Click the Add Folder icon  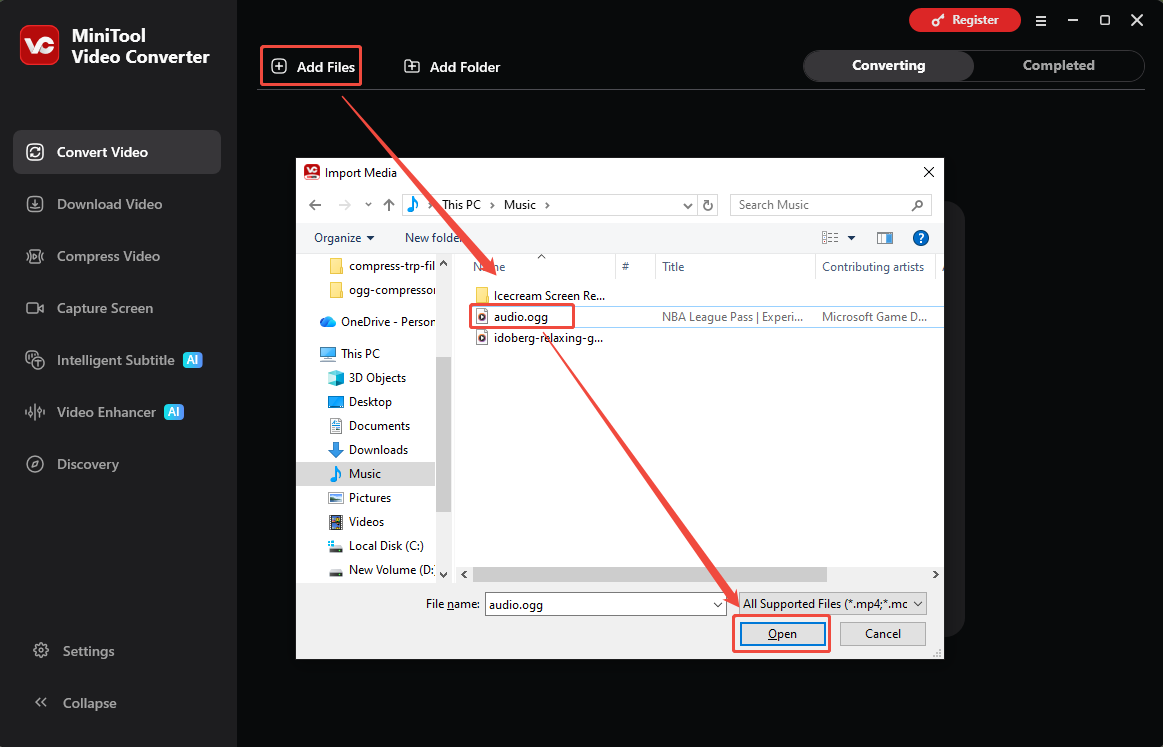pos(412,66)
